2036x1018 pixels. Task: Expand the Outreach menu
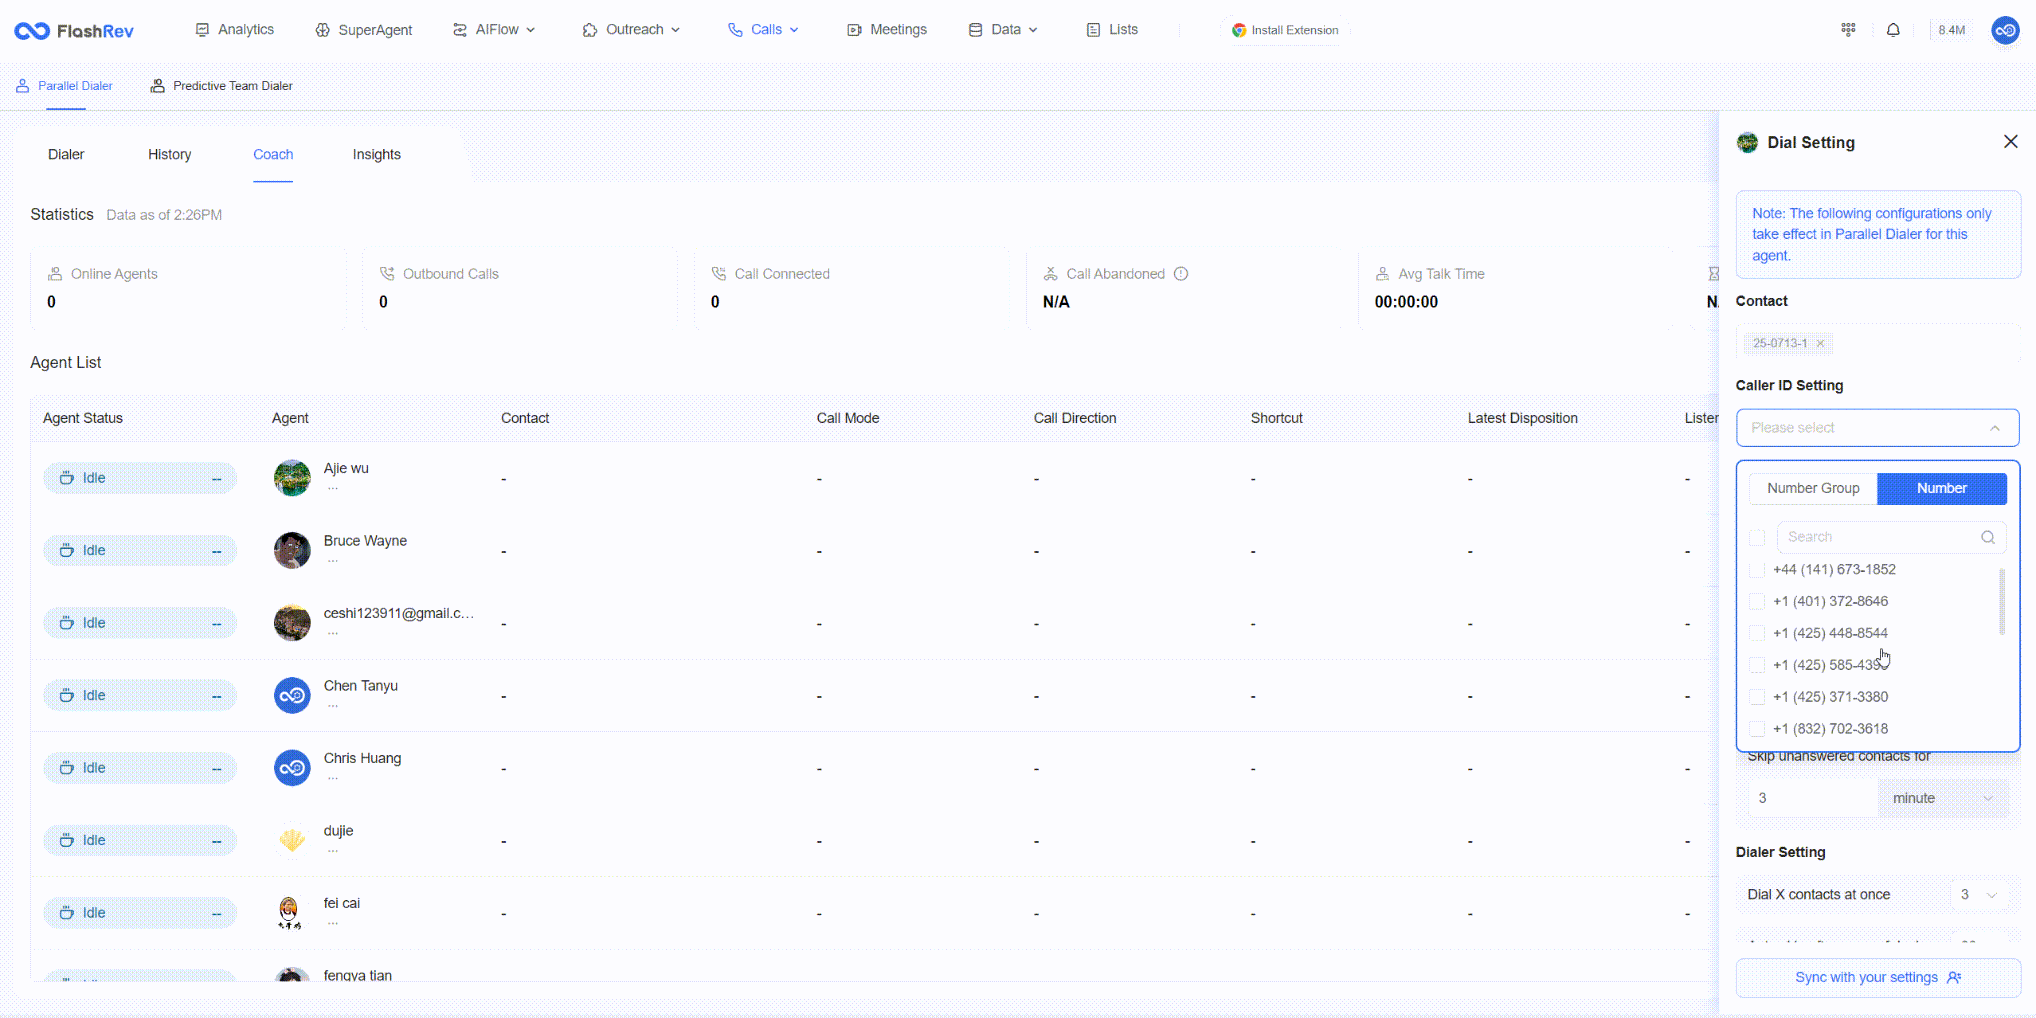pos(631,30)
